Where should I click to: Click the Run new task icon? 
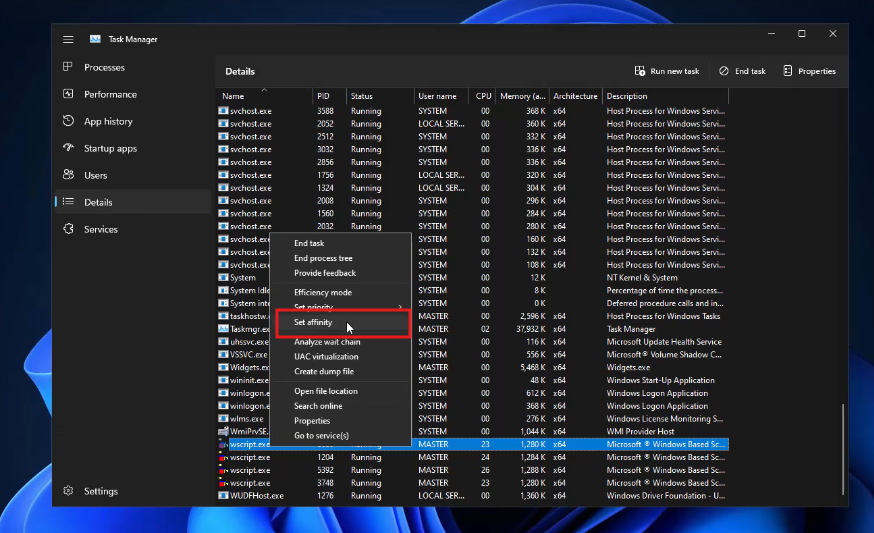(x=640, y=71)
